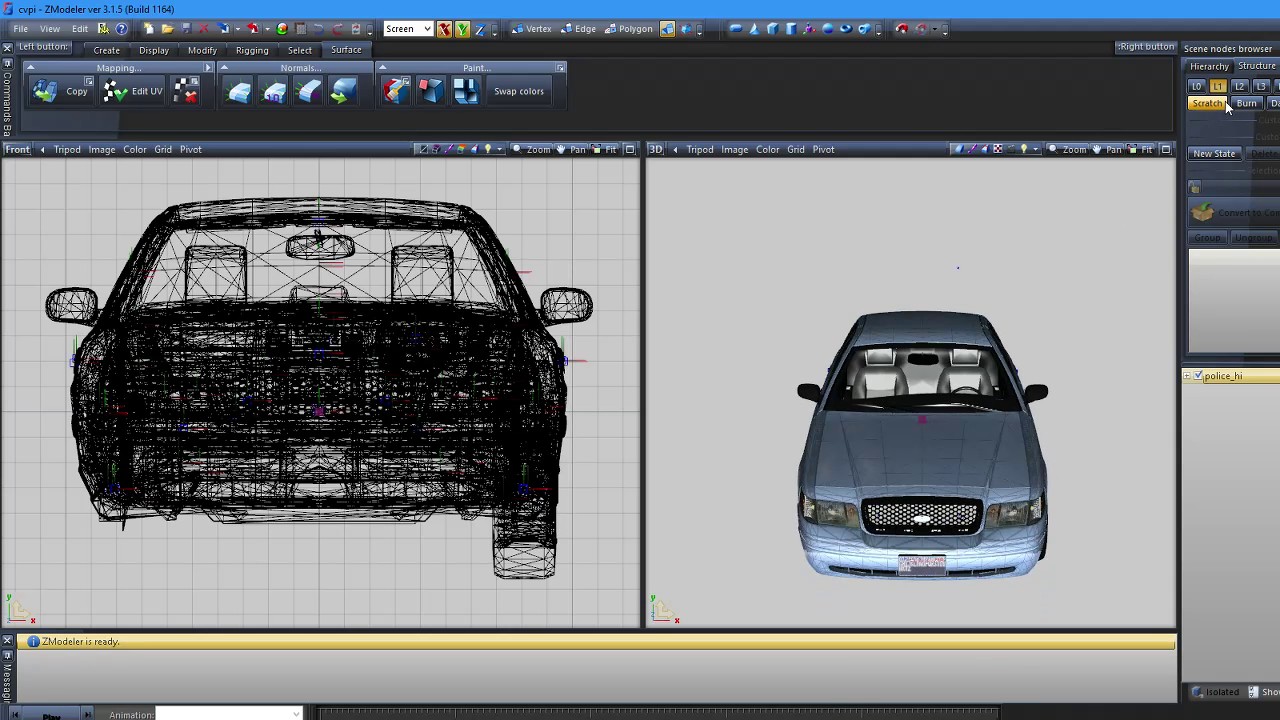Click the Isolated option in status bar
The height and width of the screenshot is (720, 1280).
pyautogui.click(x=1216, y=692)
